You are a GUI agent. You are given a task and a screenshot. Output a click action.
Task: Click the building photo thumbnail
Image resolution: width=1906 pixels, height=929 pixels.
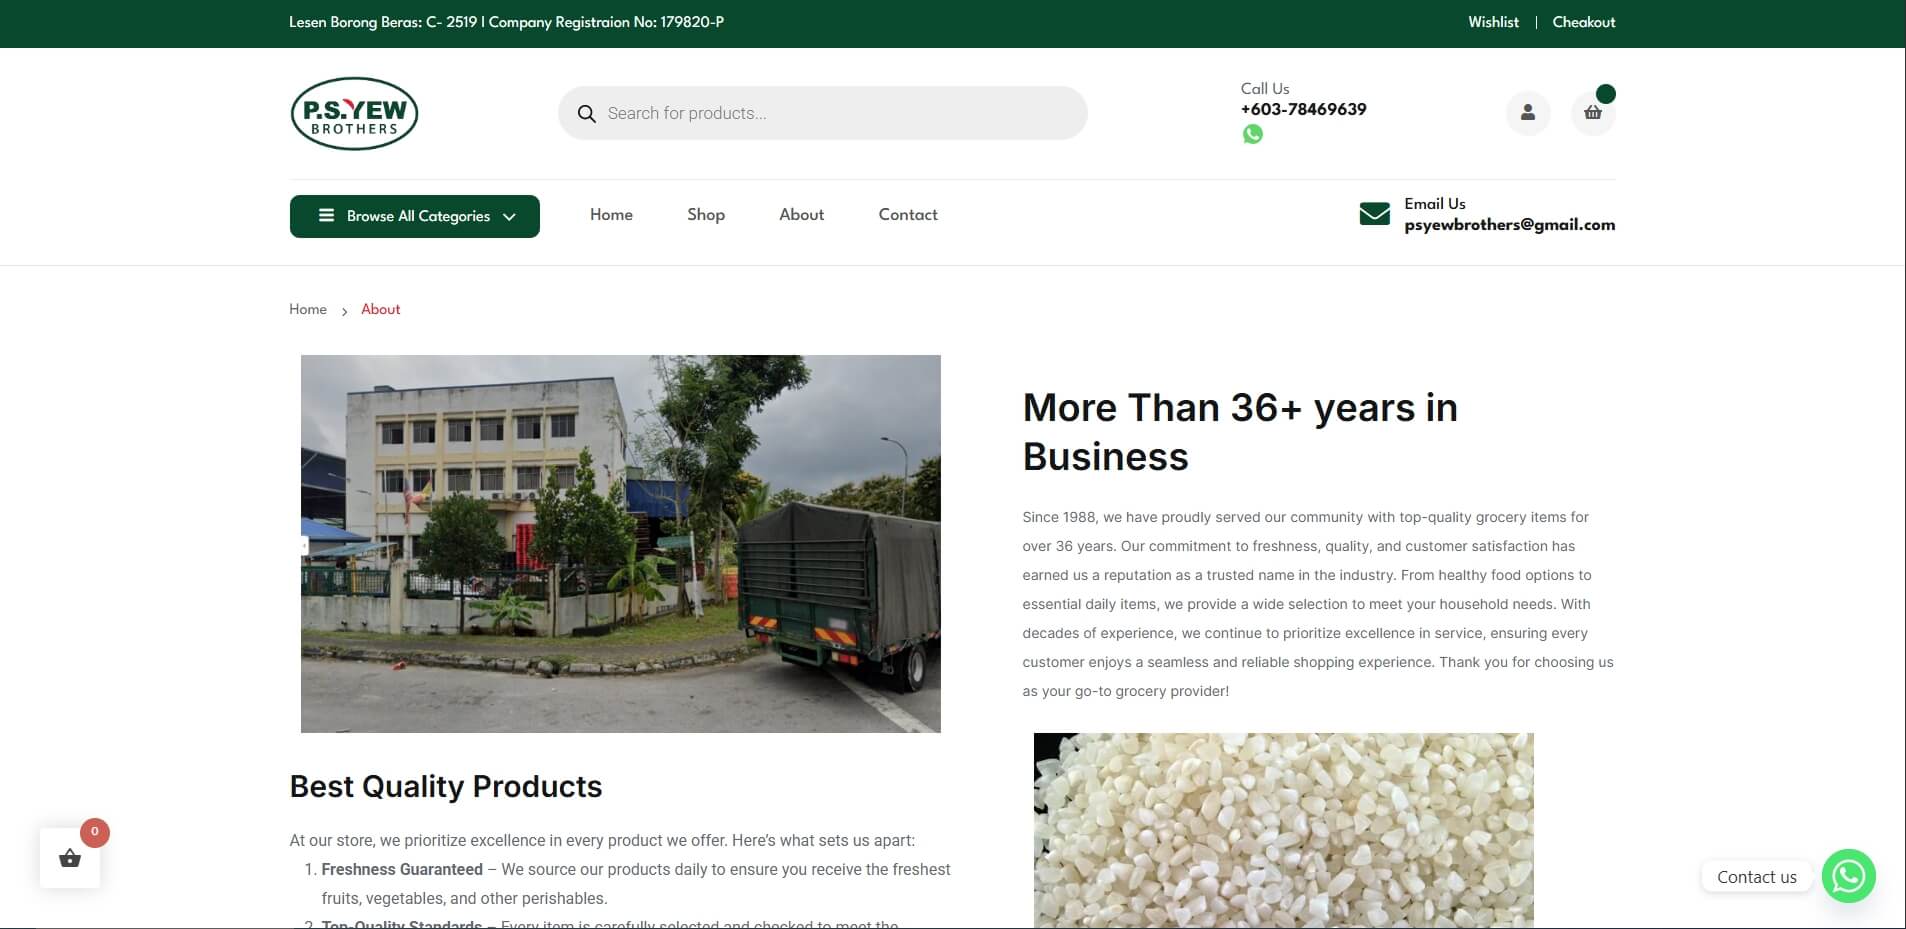coord(621,544)
